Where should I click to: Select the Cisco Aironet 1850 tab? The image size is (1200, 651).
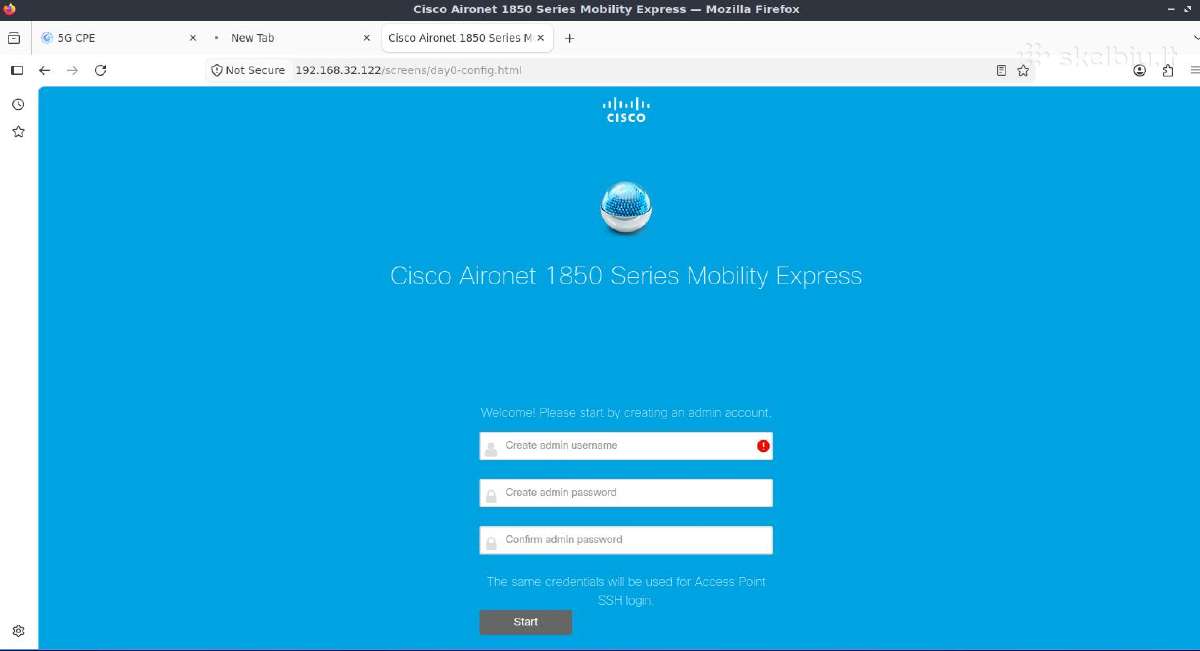[x=467, y=38]
